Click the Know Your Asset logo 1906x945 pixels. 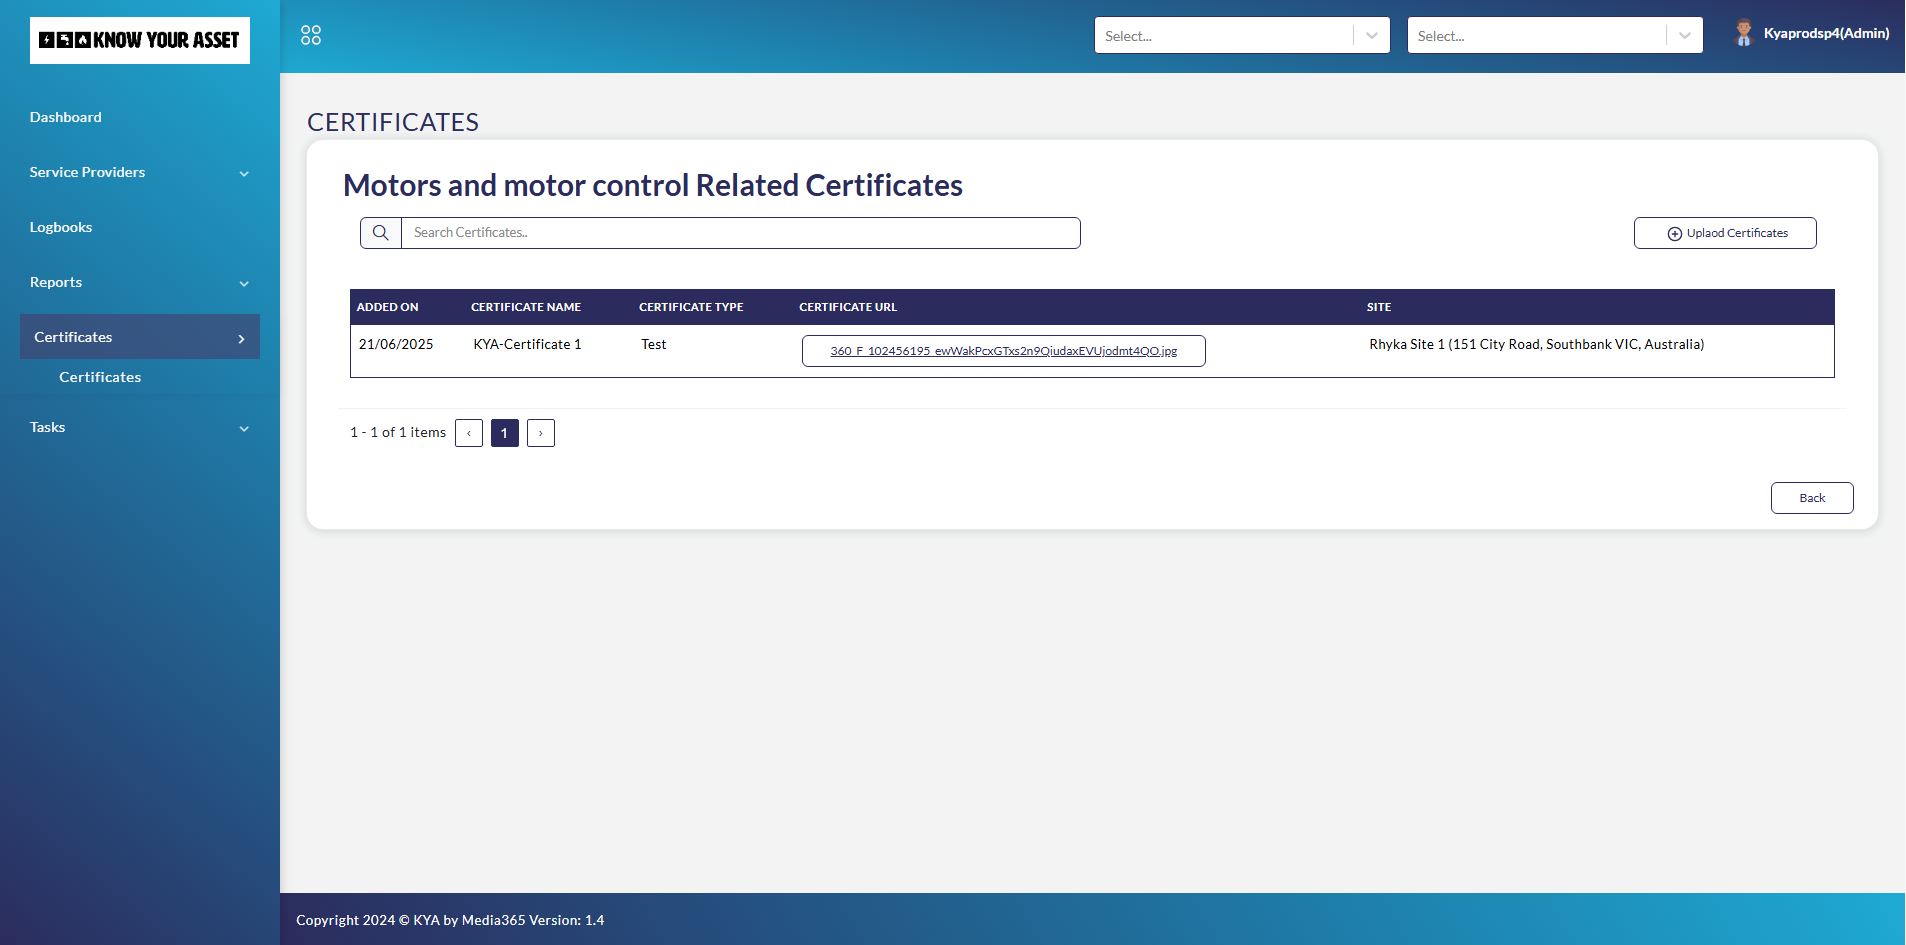click(x=140, y=41)
